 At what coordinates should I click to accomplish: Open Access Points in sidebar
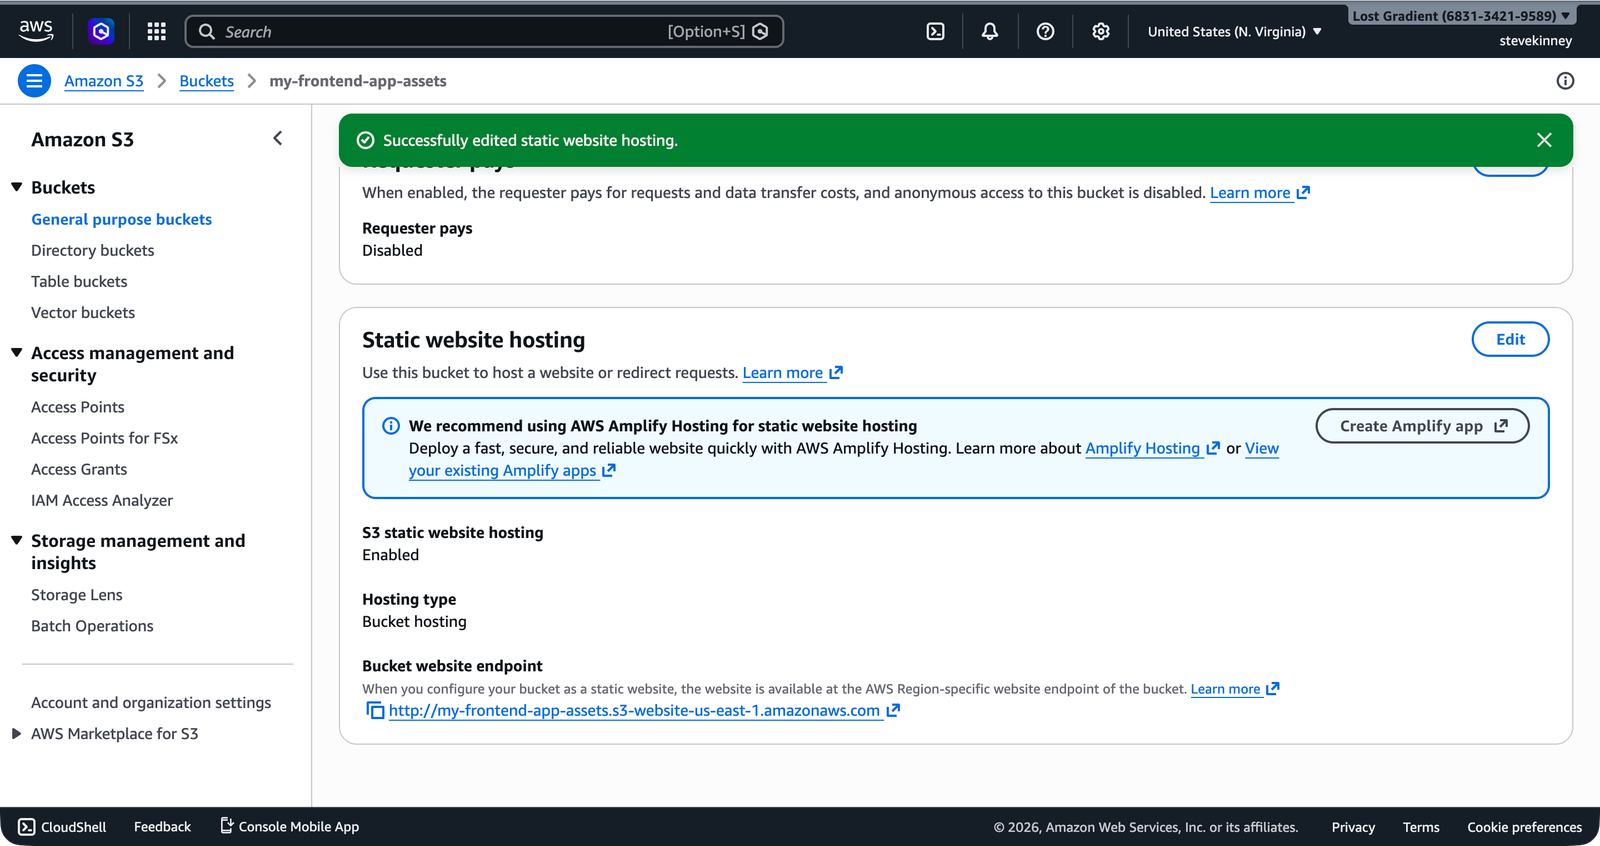click(78, 407)
